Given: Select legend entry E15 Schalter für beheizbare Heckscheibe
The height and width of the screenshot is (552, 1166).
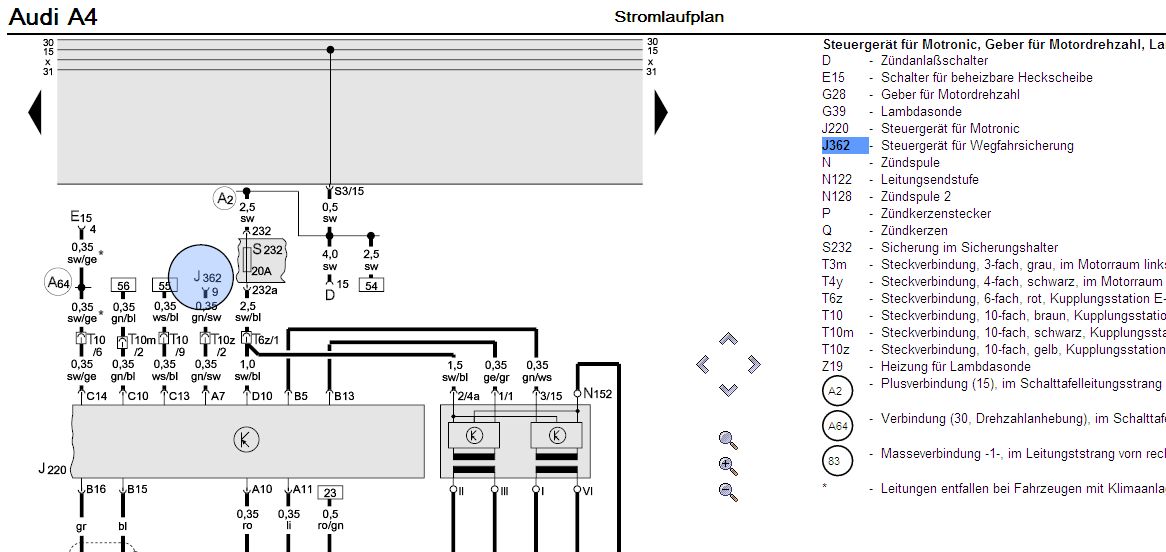Looking at the screenshot, I should [x=957, y=77].
